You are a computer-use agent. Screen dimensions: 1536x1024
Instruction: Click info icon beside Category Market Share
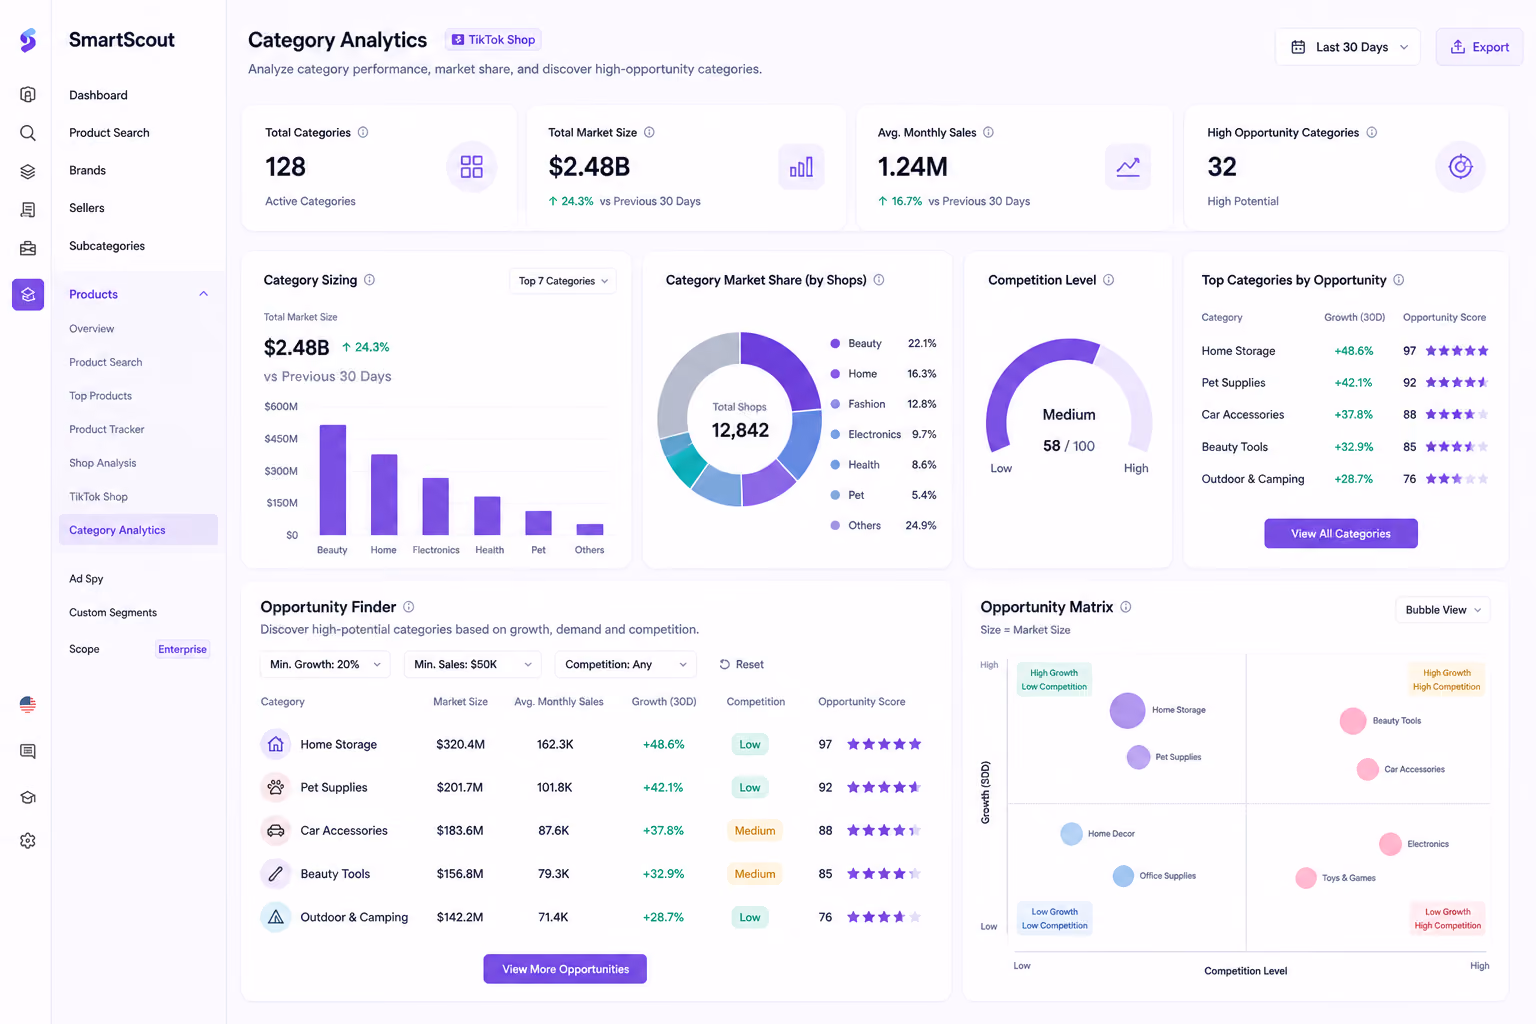879,280
